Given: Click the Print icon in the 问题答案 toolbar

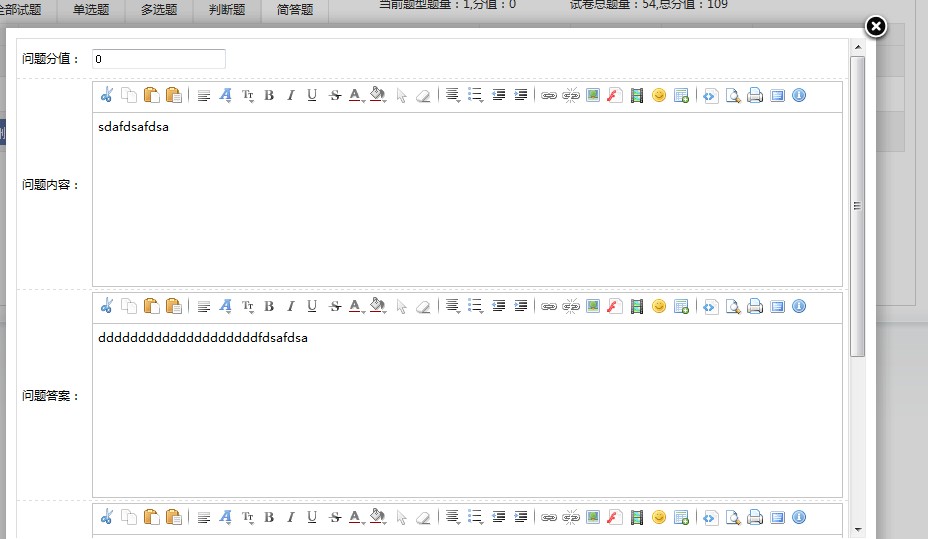Looking at the screenshot, I should pos(755,306).
